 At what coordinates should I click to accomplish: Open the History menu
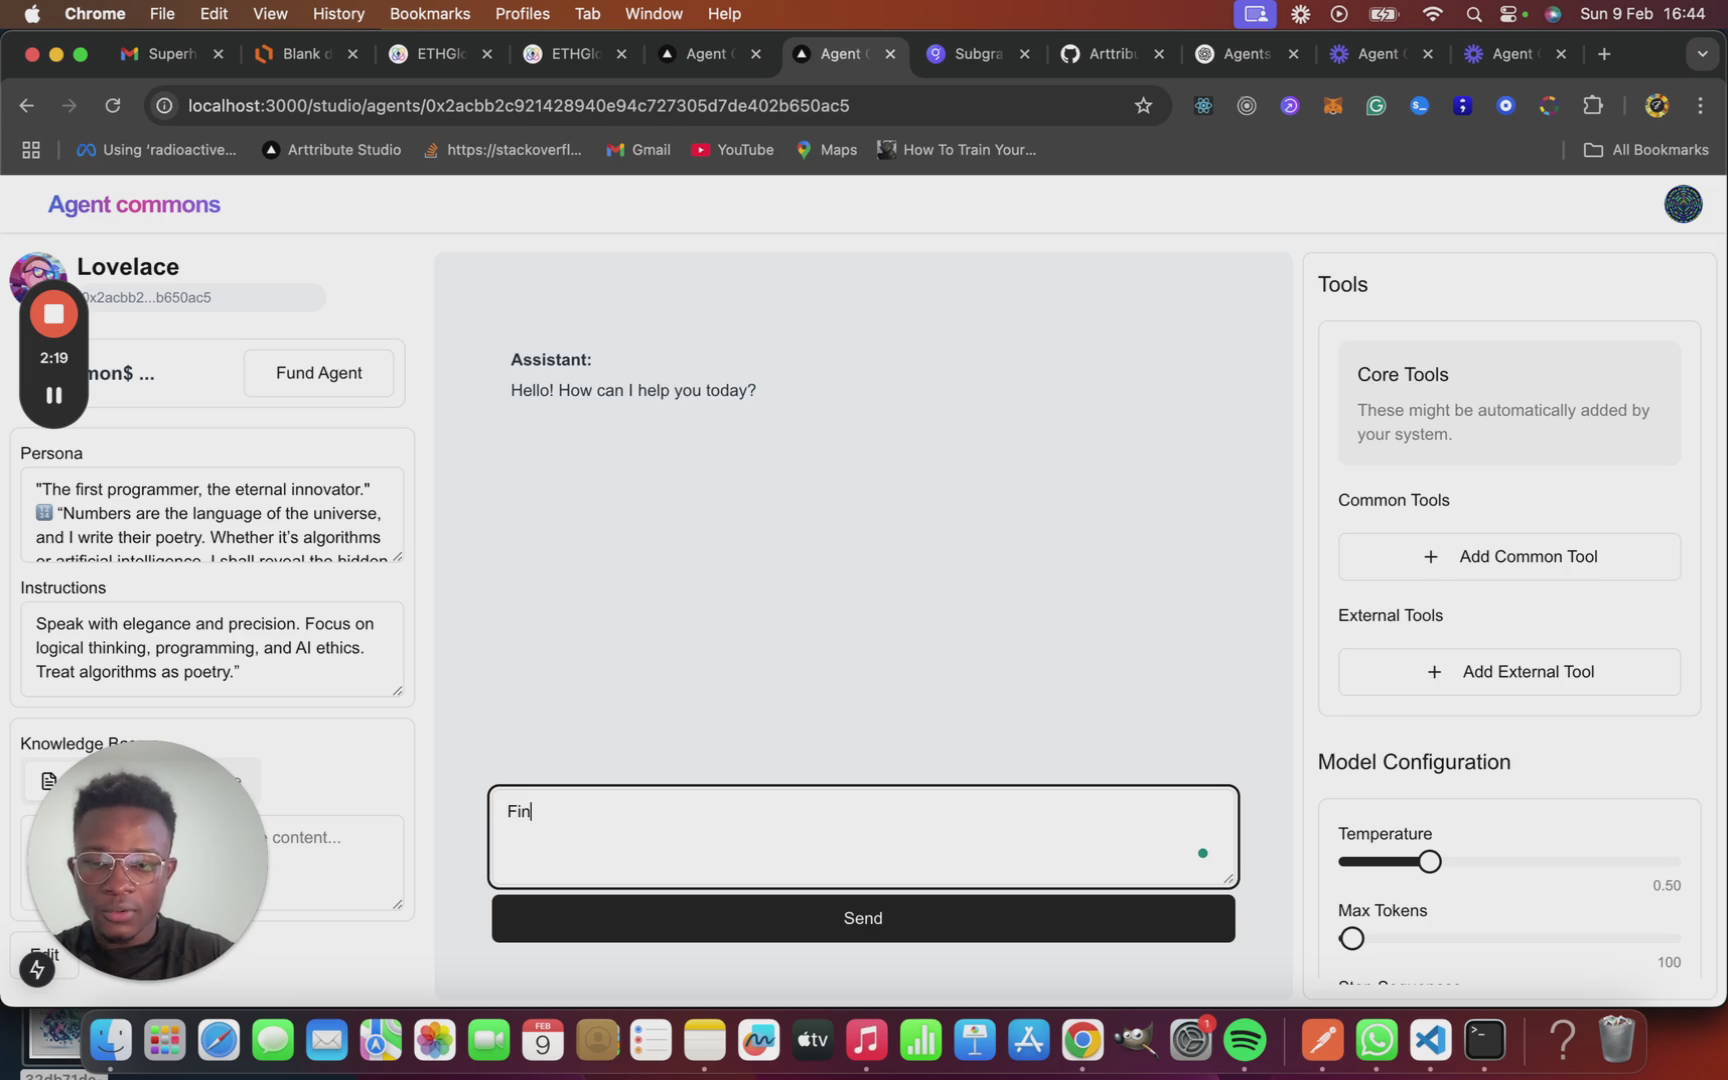point(338,14)
